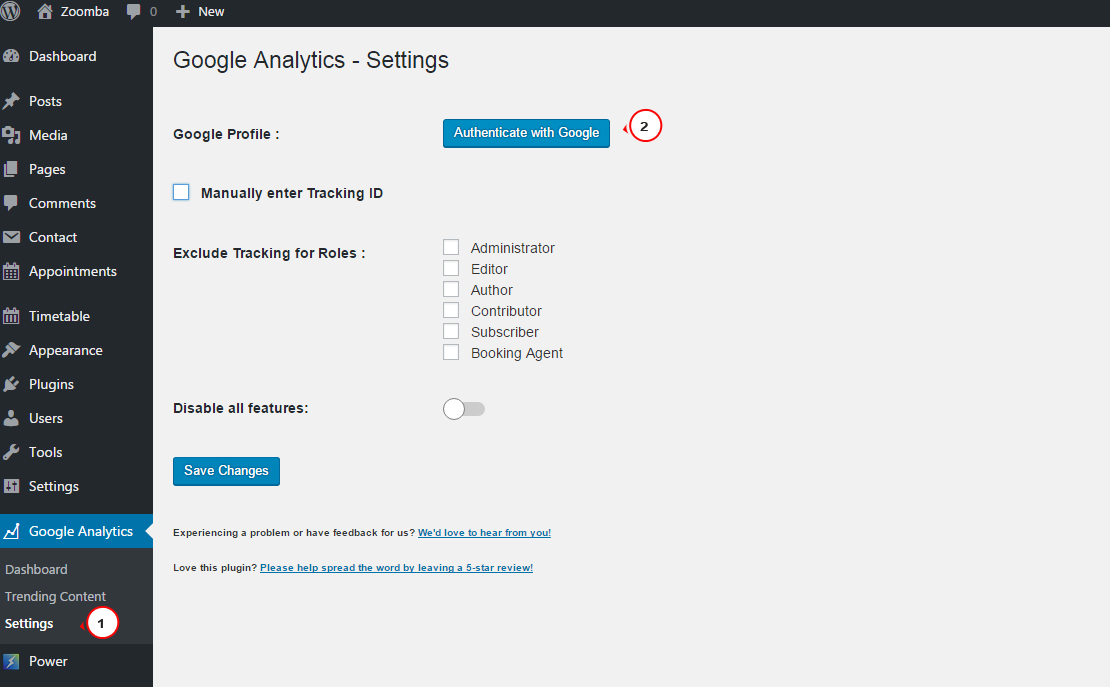Screen dimensions: 1110x687
Task: Click Authenticate with Google button
Action: (526, 133)
